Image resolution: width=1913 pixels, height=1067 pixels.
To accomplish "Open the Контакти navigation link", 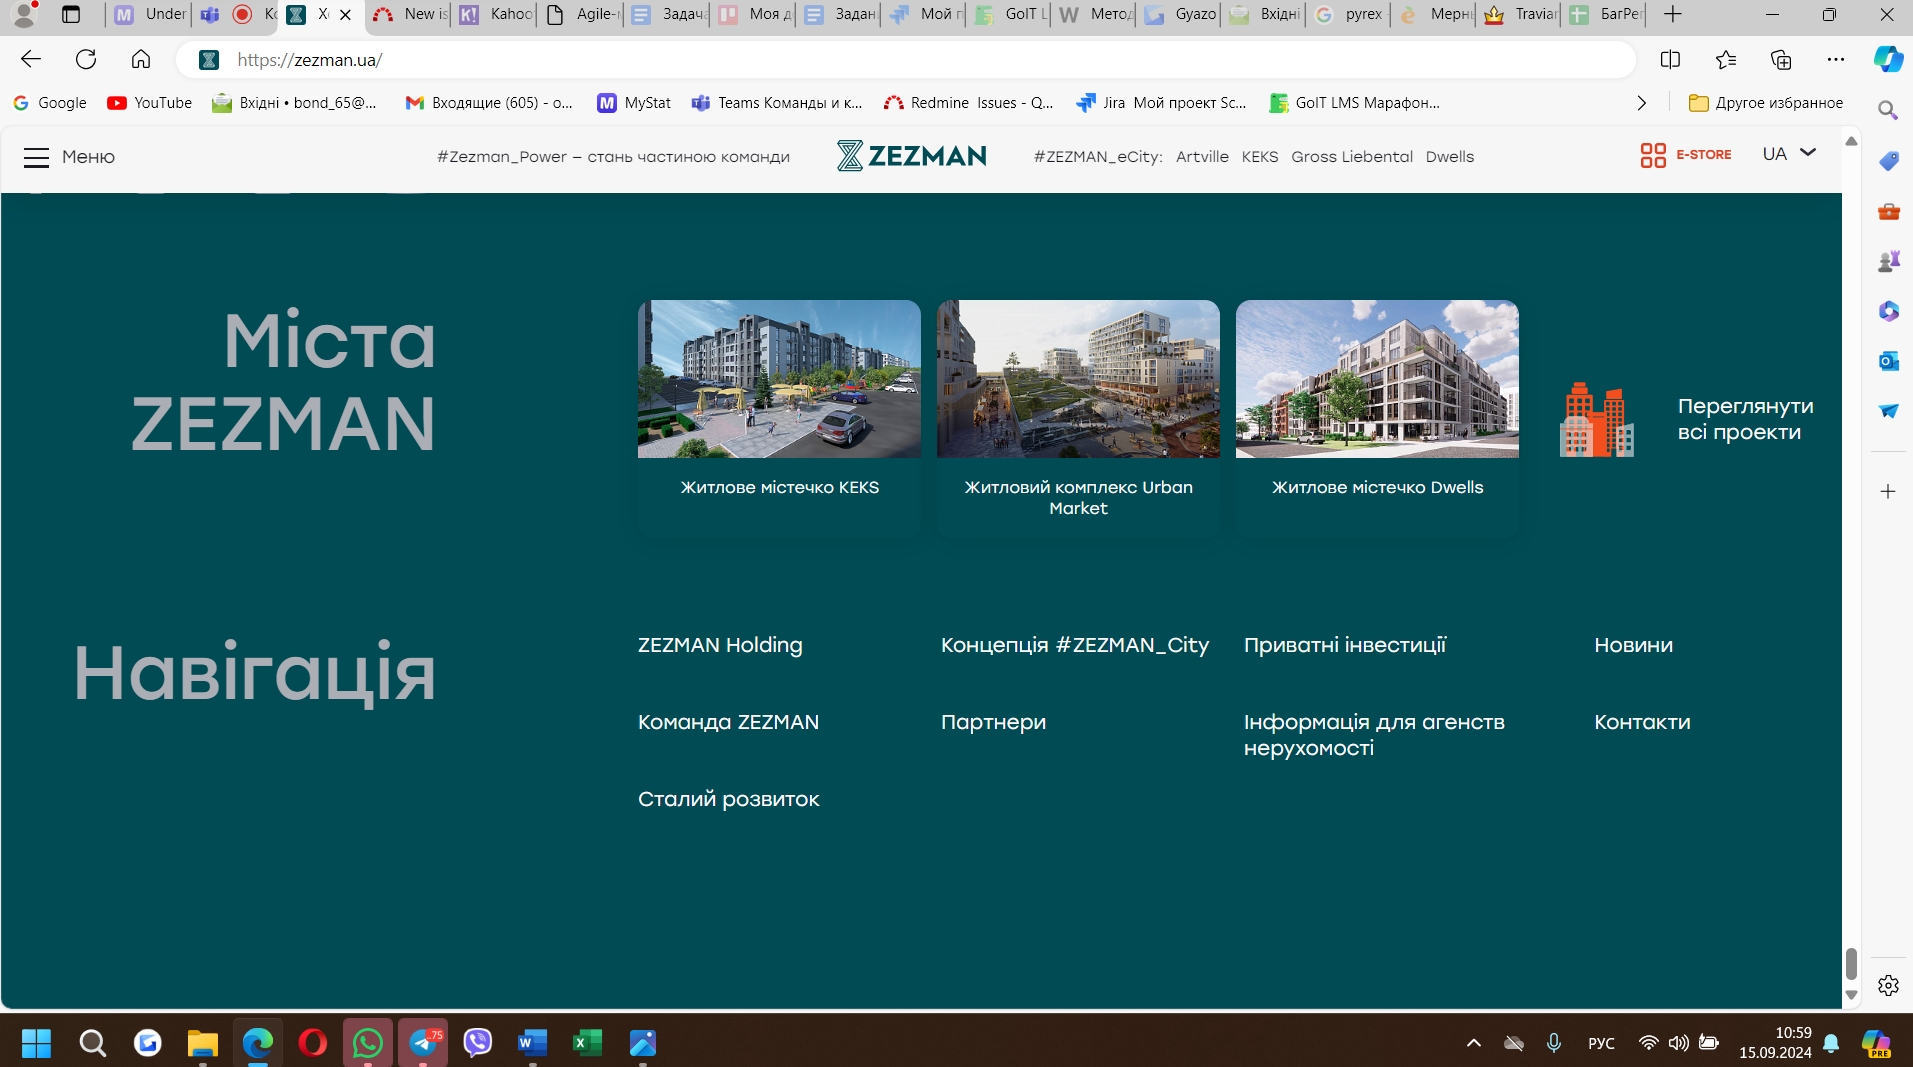I will click(1641, 723).
